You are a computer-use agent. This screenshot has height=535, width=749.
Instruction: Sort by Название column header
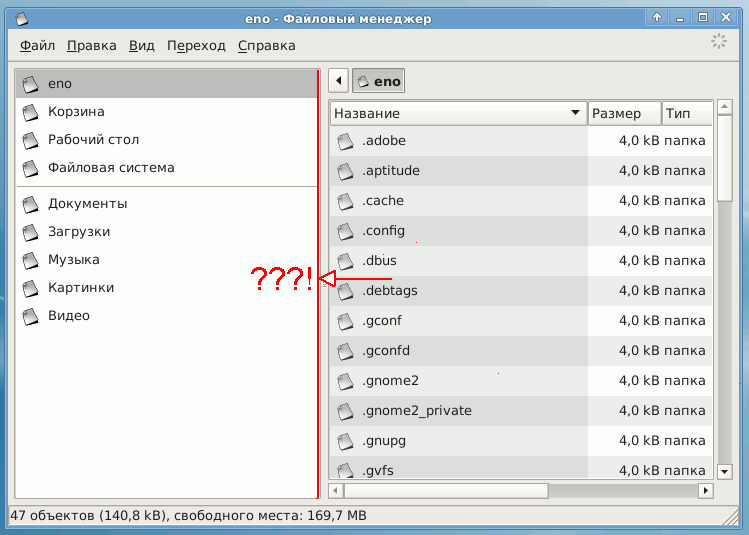458,114
